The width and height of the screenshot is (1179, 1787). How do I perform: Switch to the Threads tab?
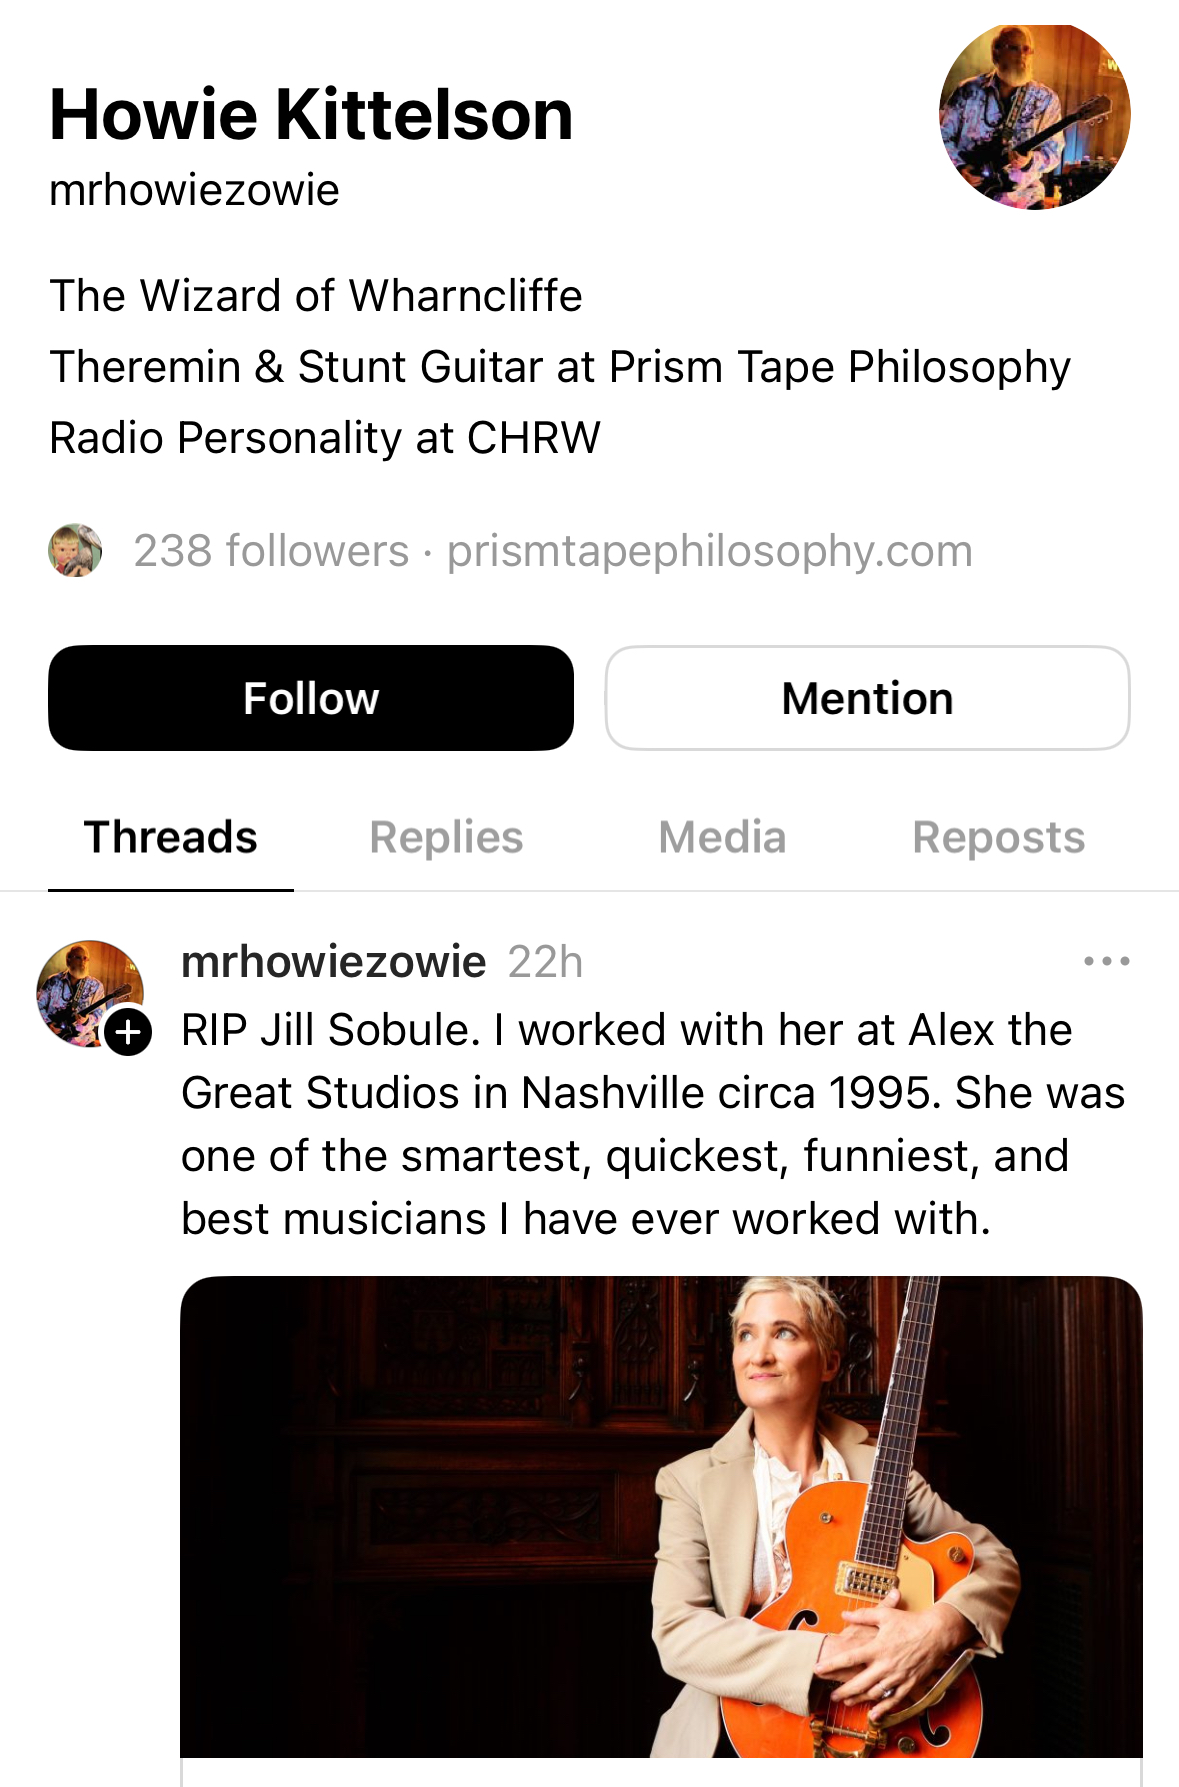click(x=171, y=838)
